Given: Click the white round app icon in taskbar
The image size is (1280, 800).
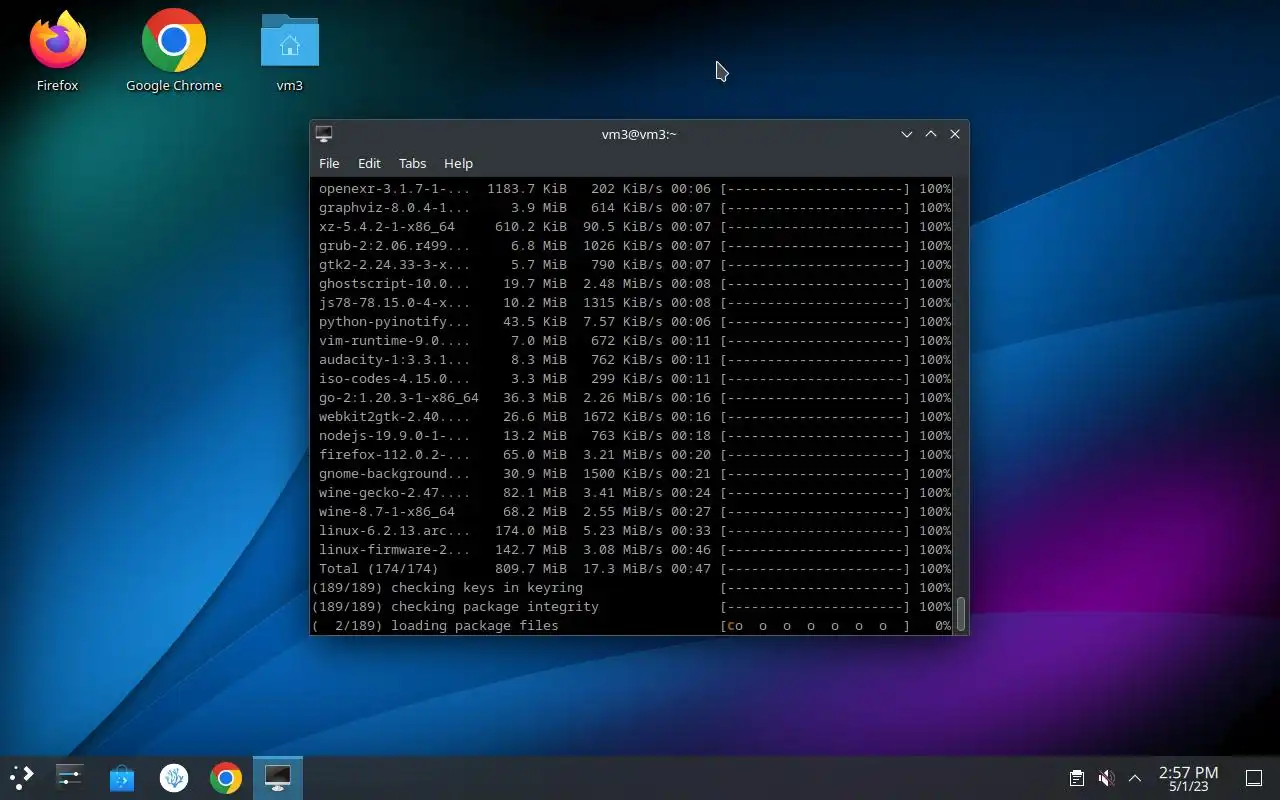Looking at the screenshot, I should (174, 777).
